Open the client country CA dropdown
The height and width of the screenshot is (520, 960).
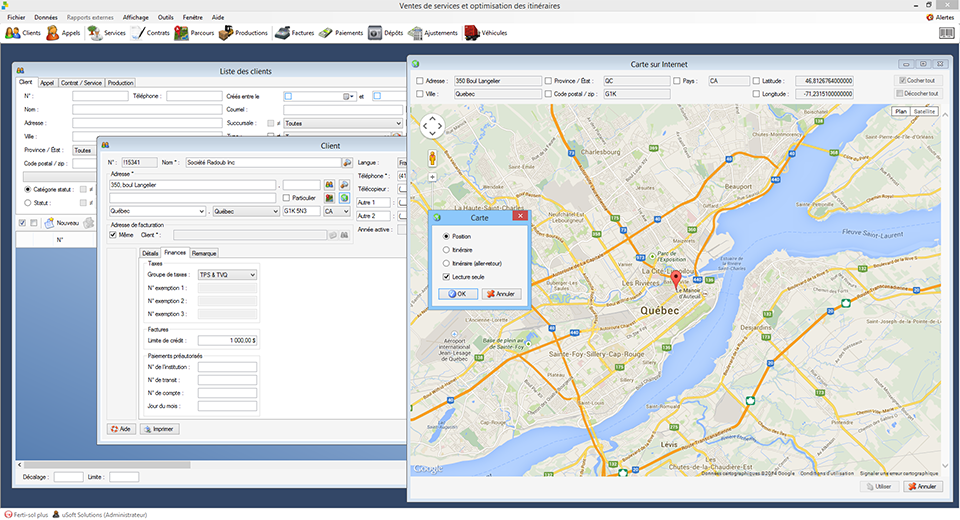click(337, 211)
